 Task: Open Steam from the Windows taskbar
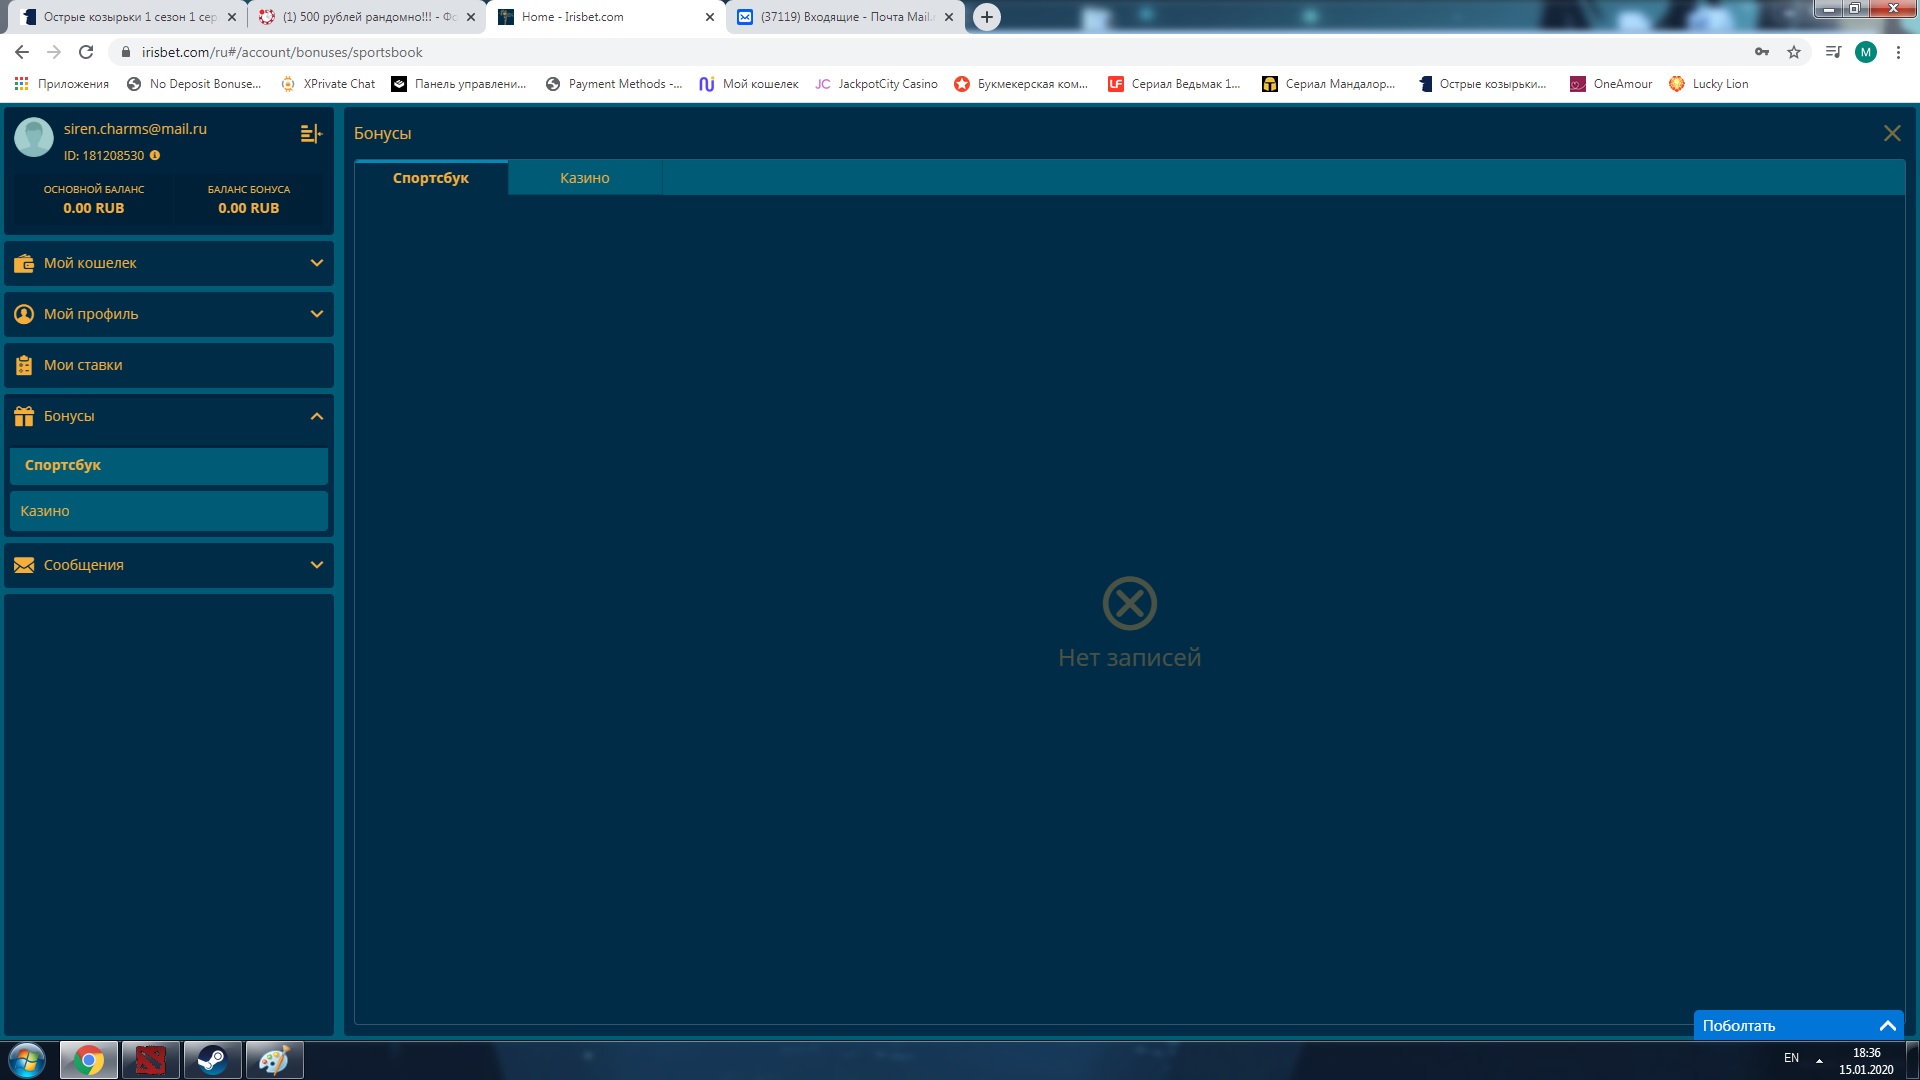[212, 1060]
